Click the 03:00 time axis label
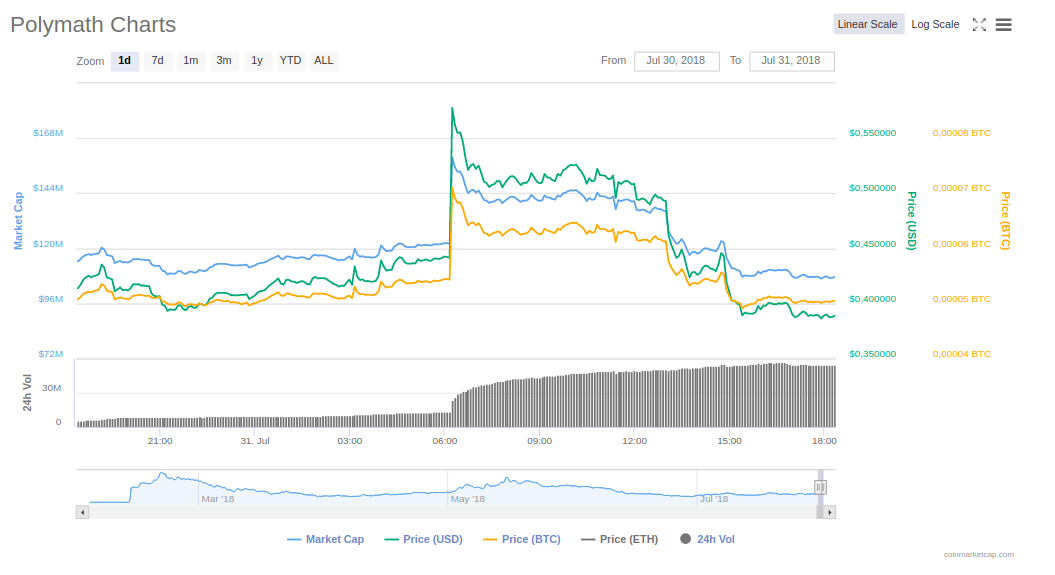The height and width of the screenshot is (575, 1055). 350,441
